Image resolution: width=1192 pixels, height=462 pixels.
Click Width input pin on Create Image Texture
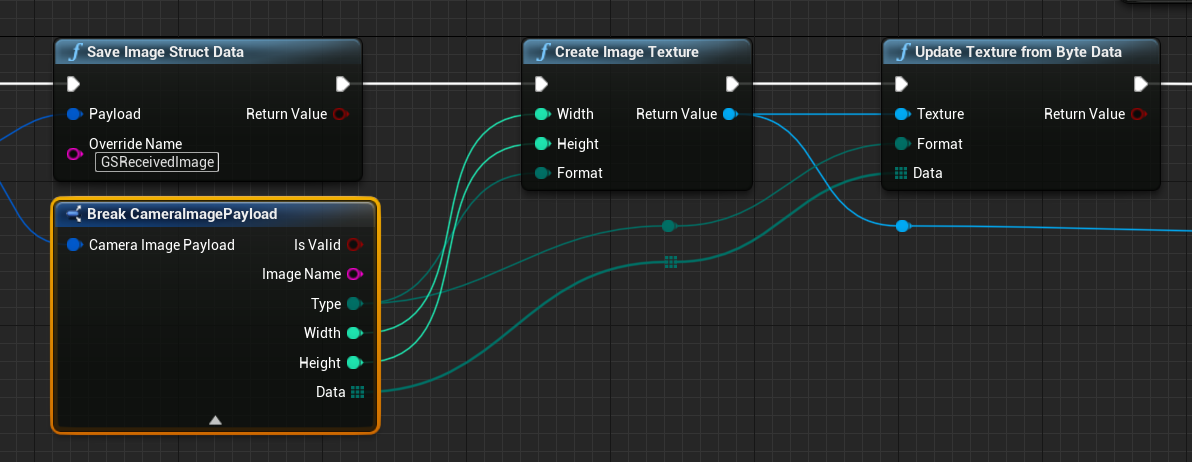click(x=542, y=114)
